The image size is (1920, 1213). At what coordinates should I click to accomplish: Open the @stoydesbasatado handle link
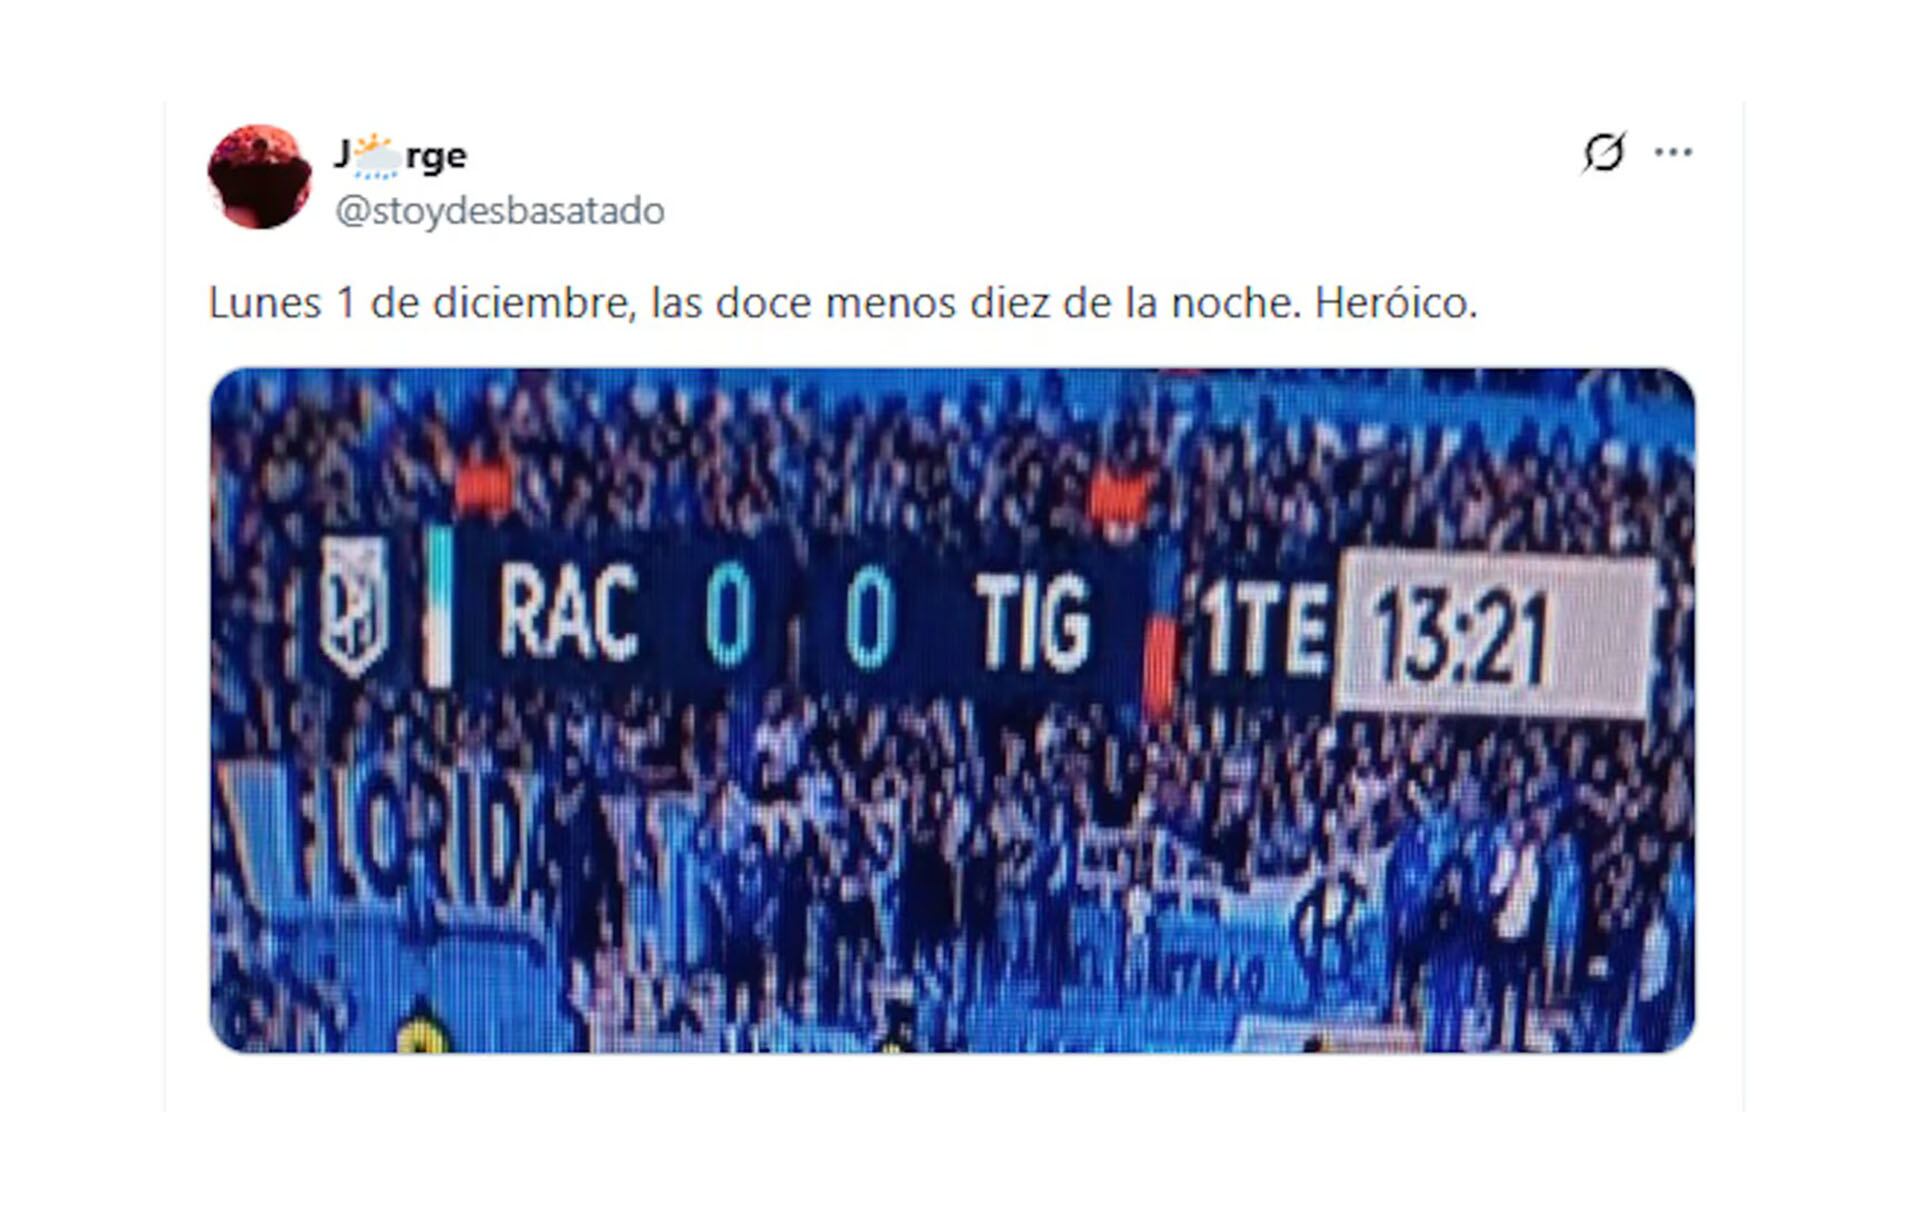499,211
